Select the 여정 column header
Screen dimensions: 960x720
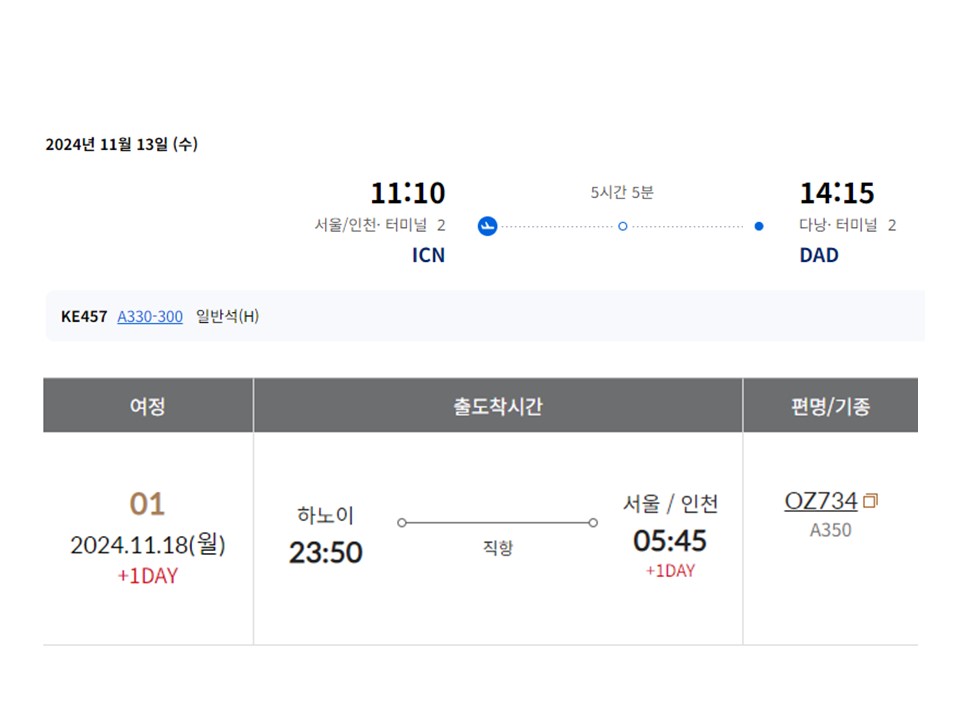148,406
